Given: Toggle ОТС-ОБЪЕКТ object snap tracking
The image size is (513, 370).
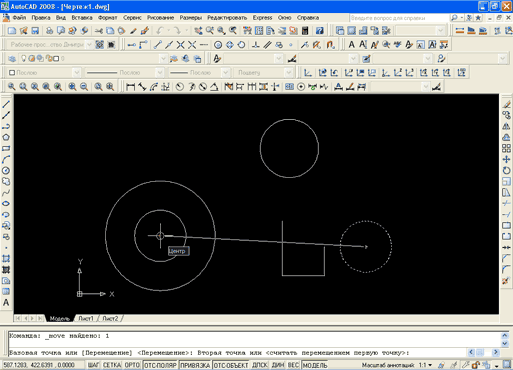Looking at the screenshot, I should point(231,365).
